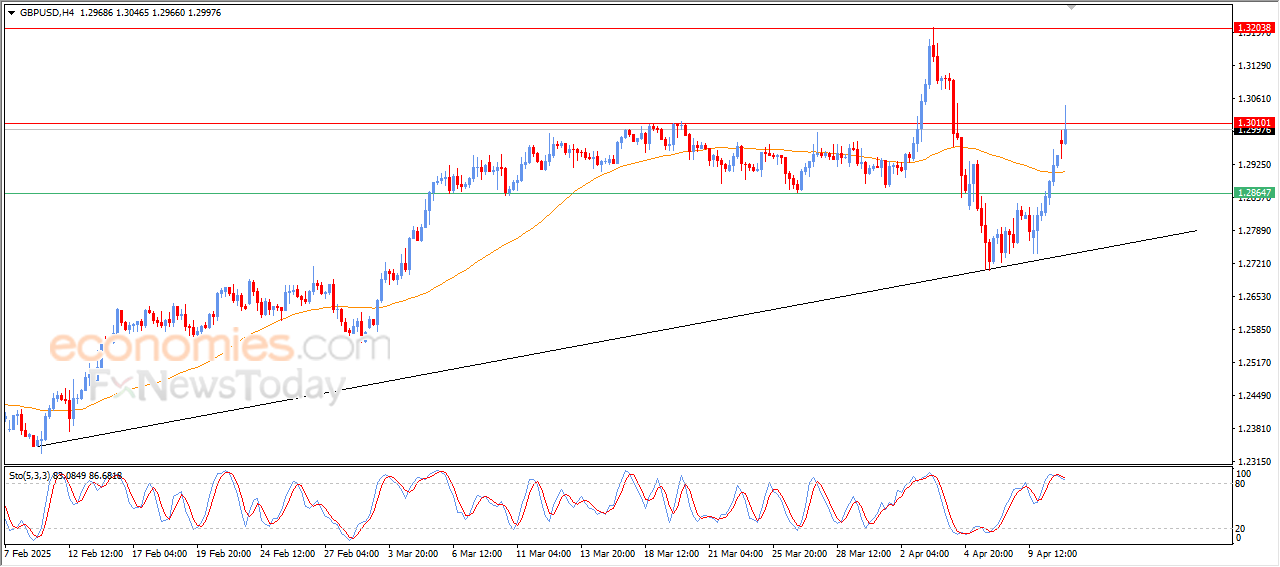Click the 1.27890 price axis value
Image resolution: width=1280 pixels, height=567 pixels.
pyautogui.click(x=1254, y=230)
